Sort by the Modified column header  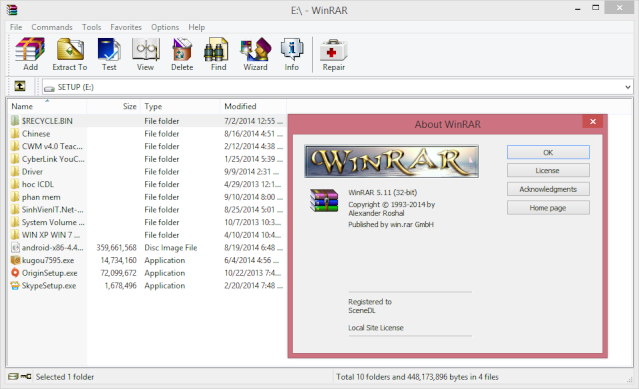click(253, 106)
